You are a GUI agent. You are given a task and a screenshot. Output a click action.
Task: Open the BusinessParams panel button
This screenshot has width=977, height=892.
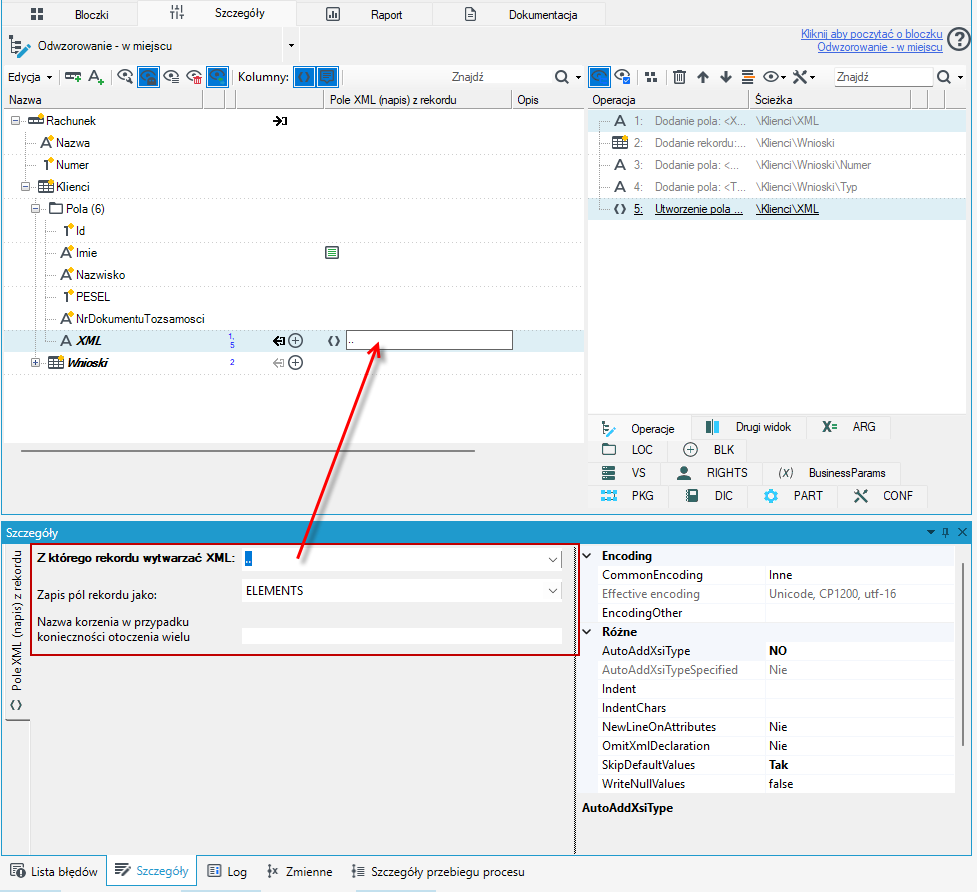tap(832, 473)
